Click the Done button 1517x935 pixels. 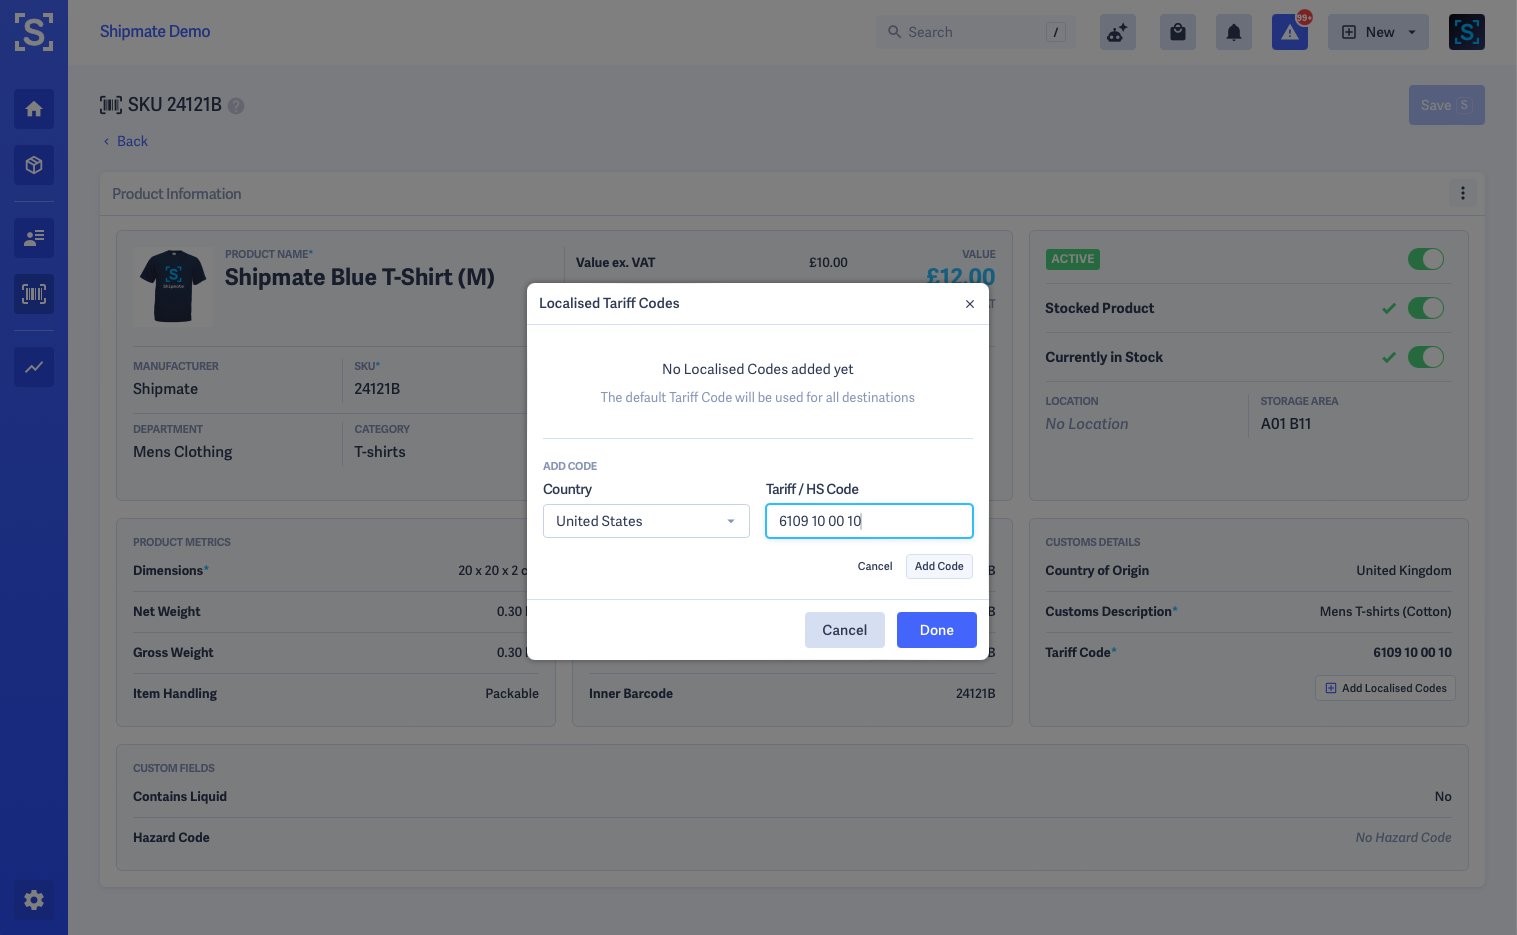[937, 630]
